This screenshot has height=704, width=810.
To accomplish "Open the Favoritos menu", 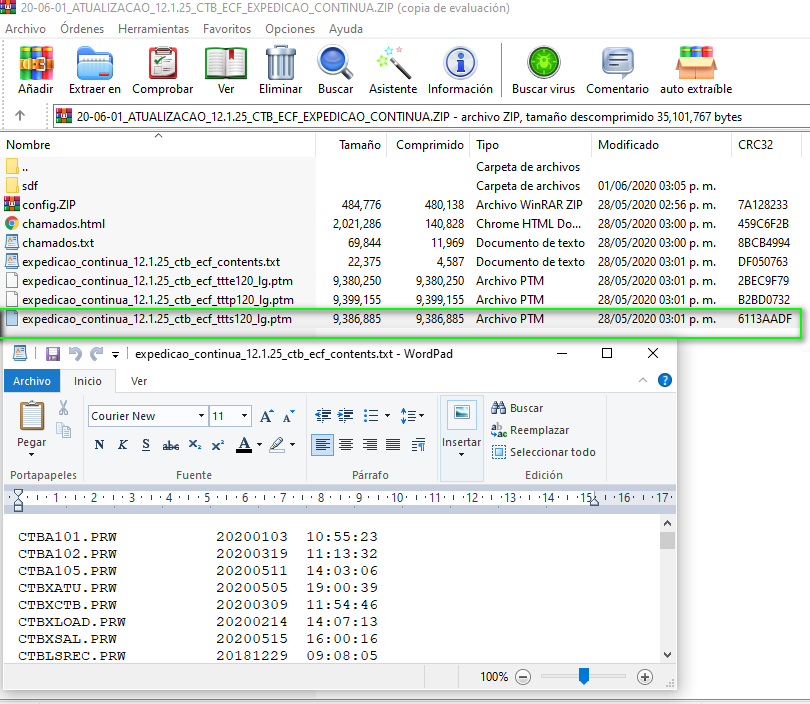I will [x=227, y=29].
